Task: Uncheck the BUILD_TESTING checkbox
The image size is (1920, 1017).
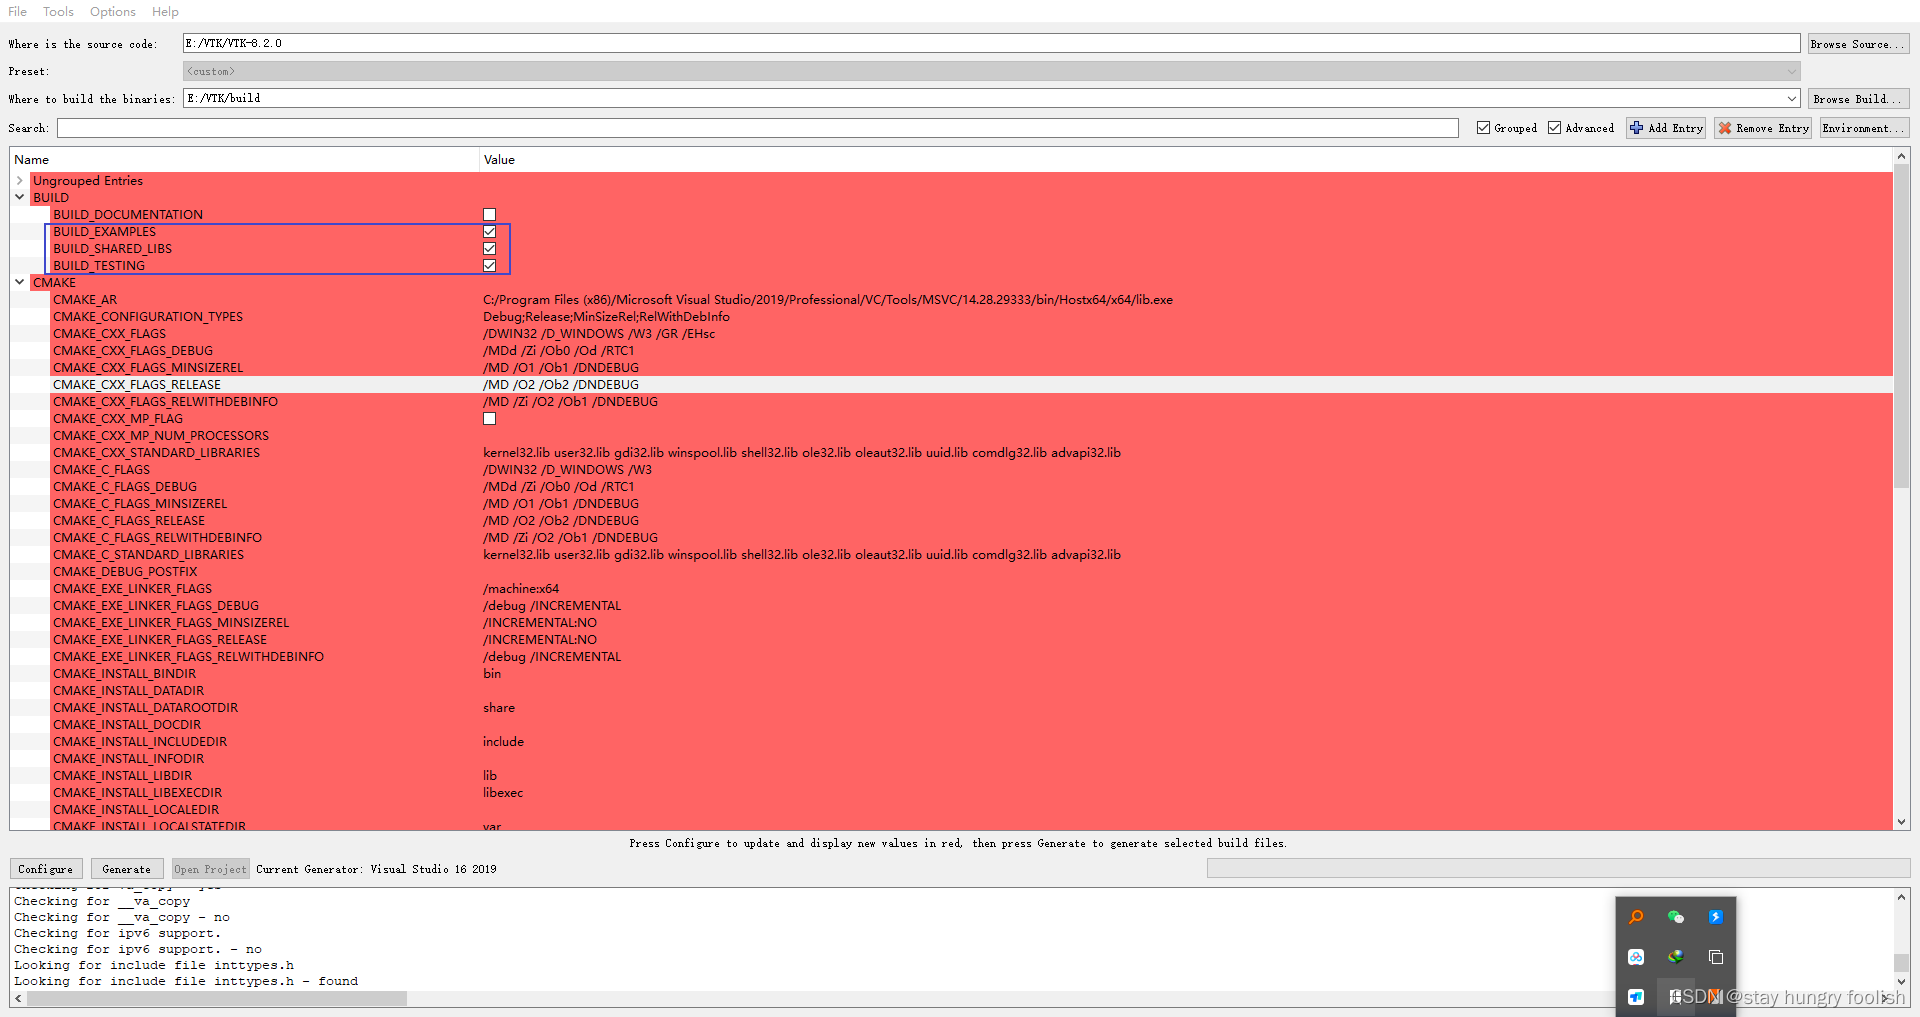Action: (490, 266)
